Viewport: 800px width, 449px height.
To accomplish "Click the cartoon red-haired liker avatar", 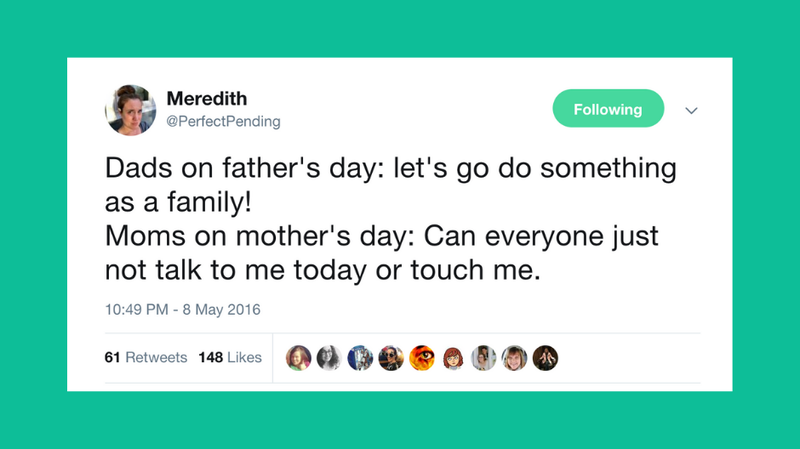I will pyautogui.click(x=453, y=358).
